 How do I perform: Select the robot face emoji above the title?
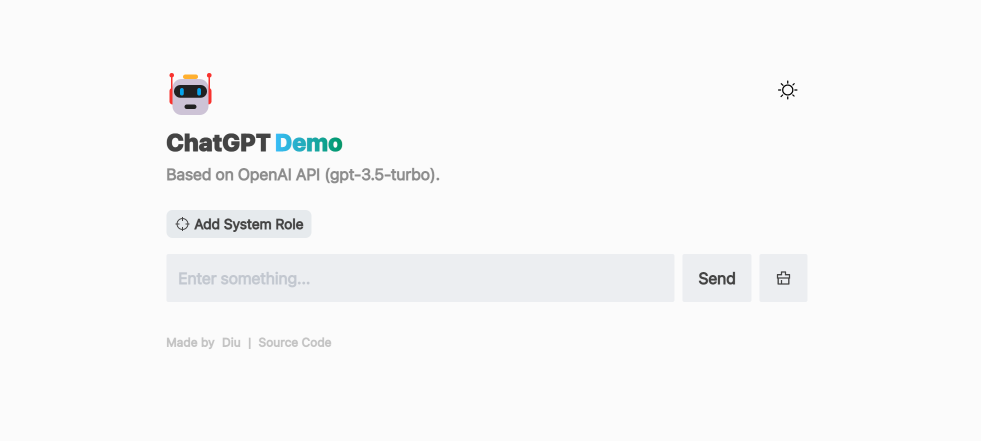[x=190, y=94]
